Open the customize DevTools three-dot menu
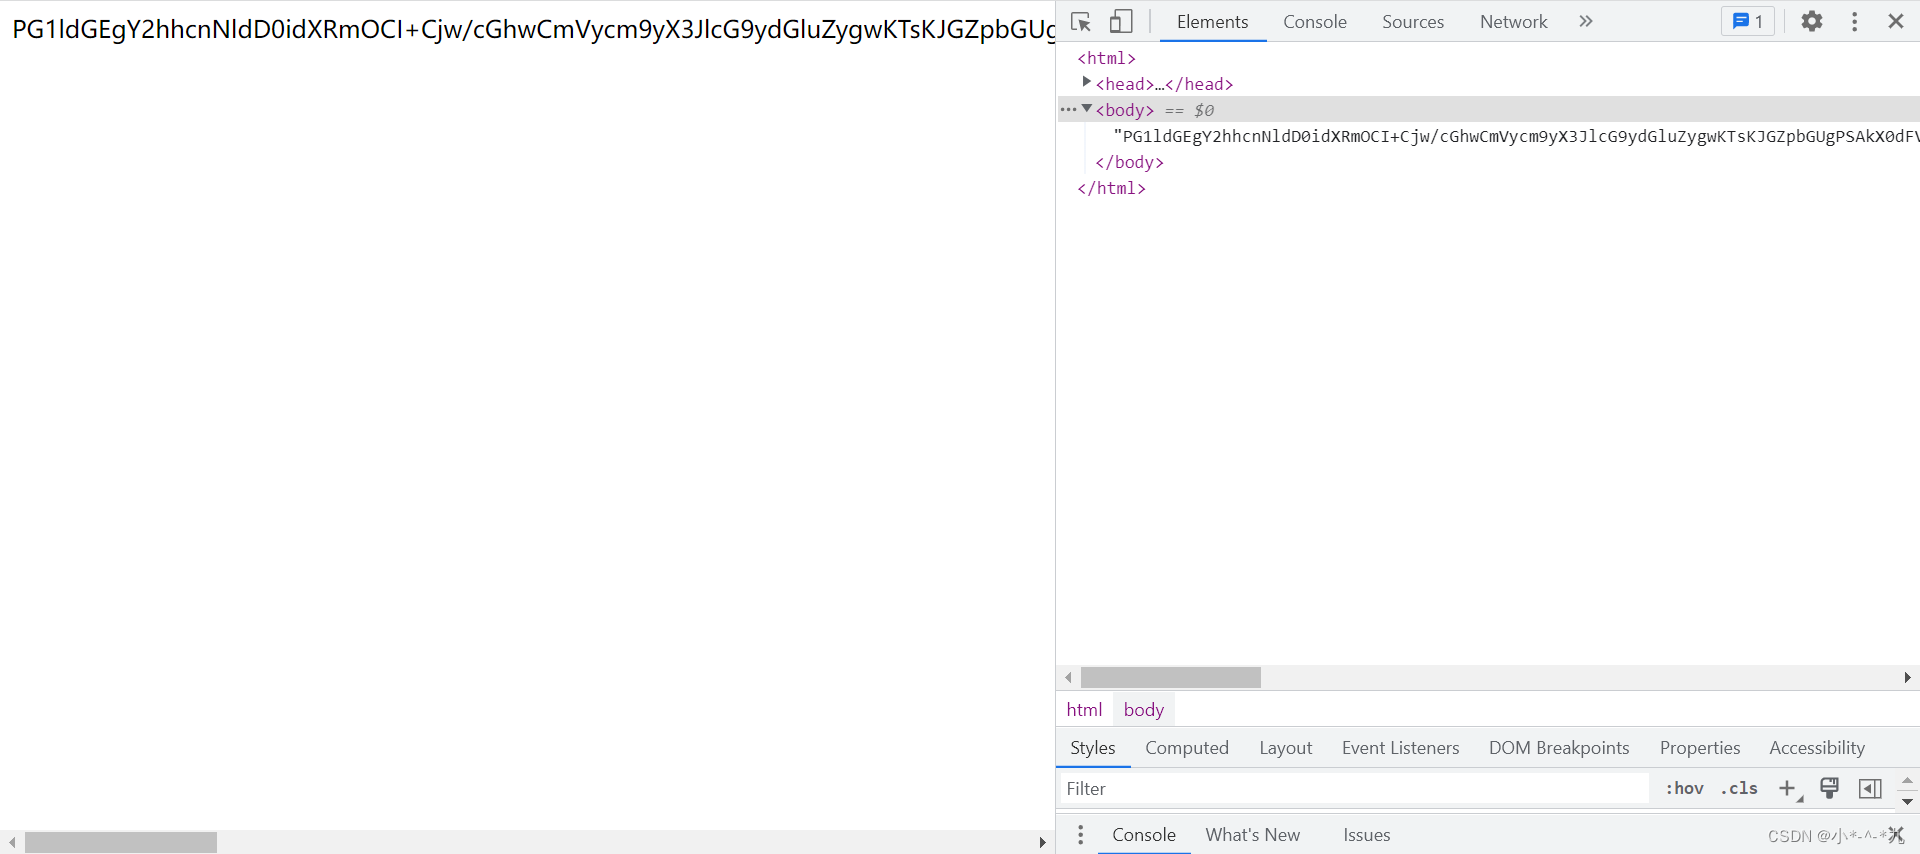 [1854, 21]
